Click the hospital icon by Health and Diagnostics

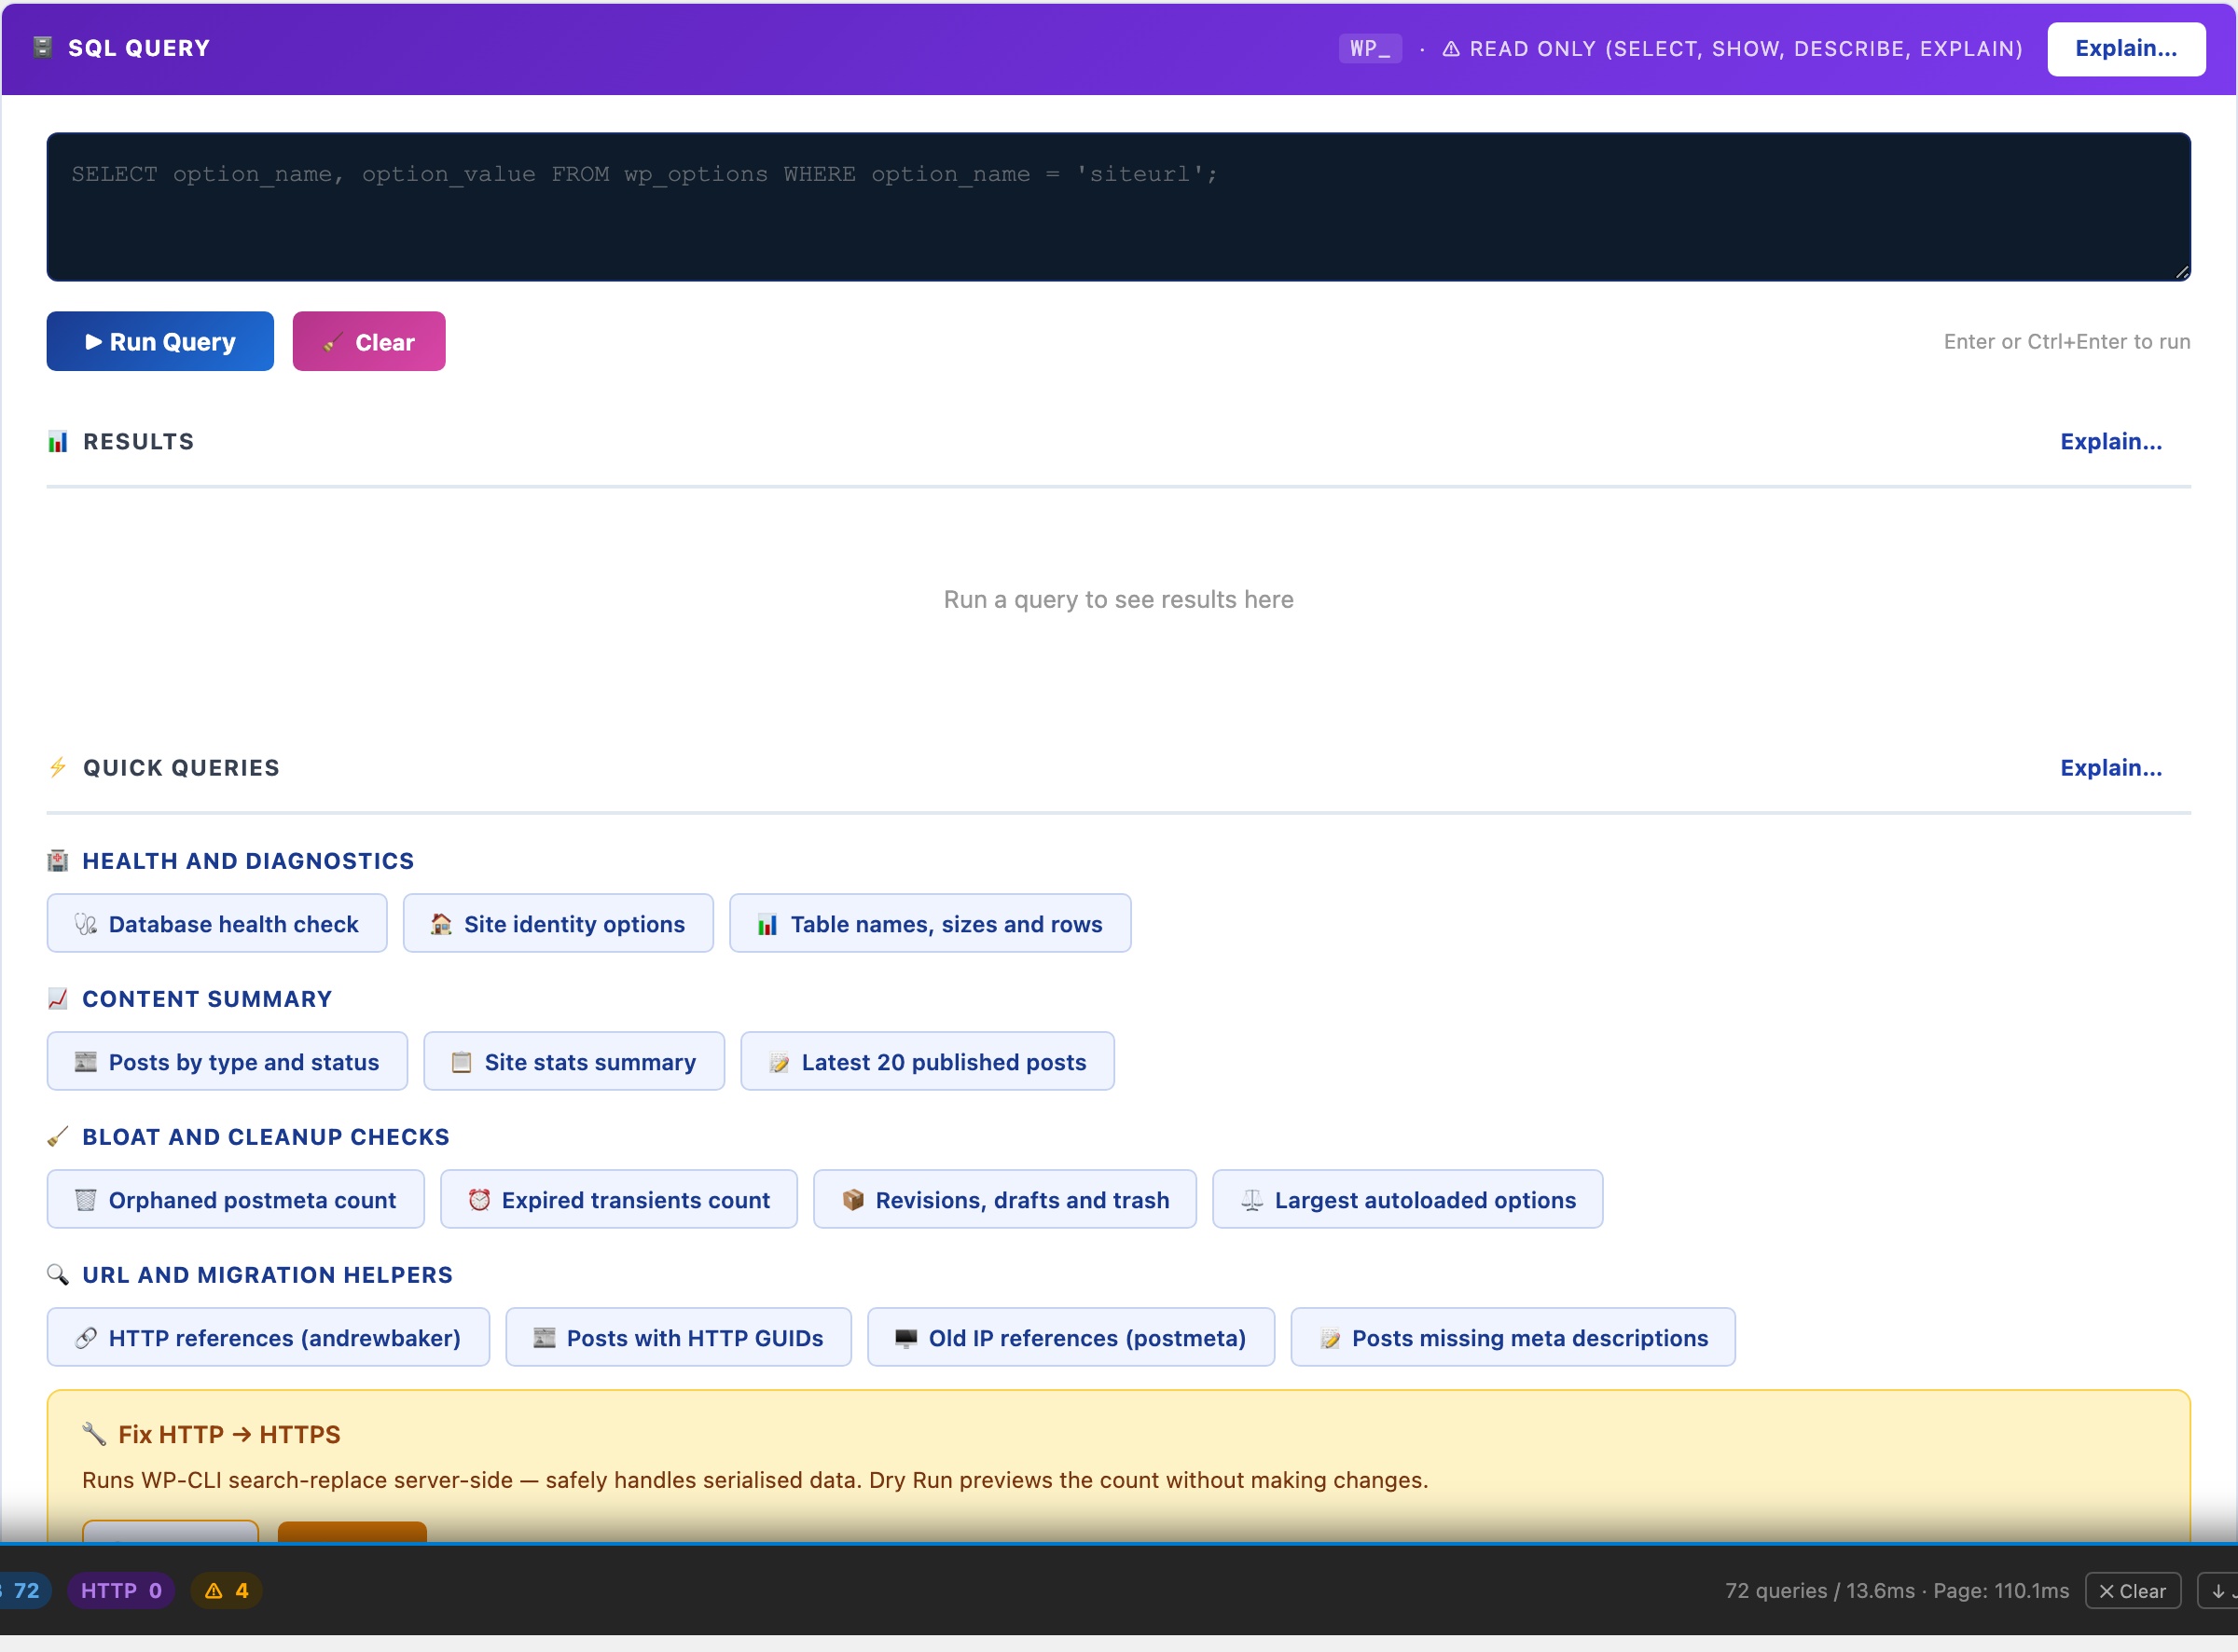(58, 860)
